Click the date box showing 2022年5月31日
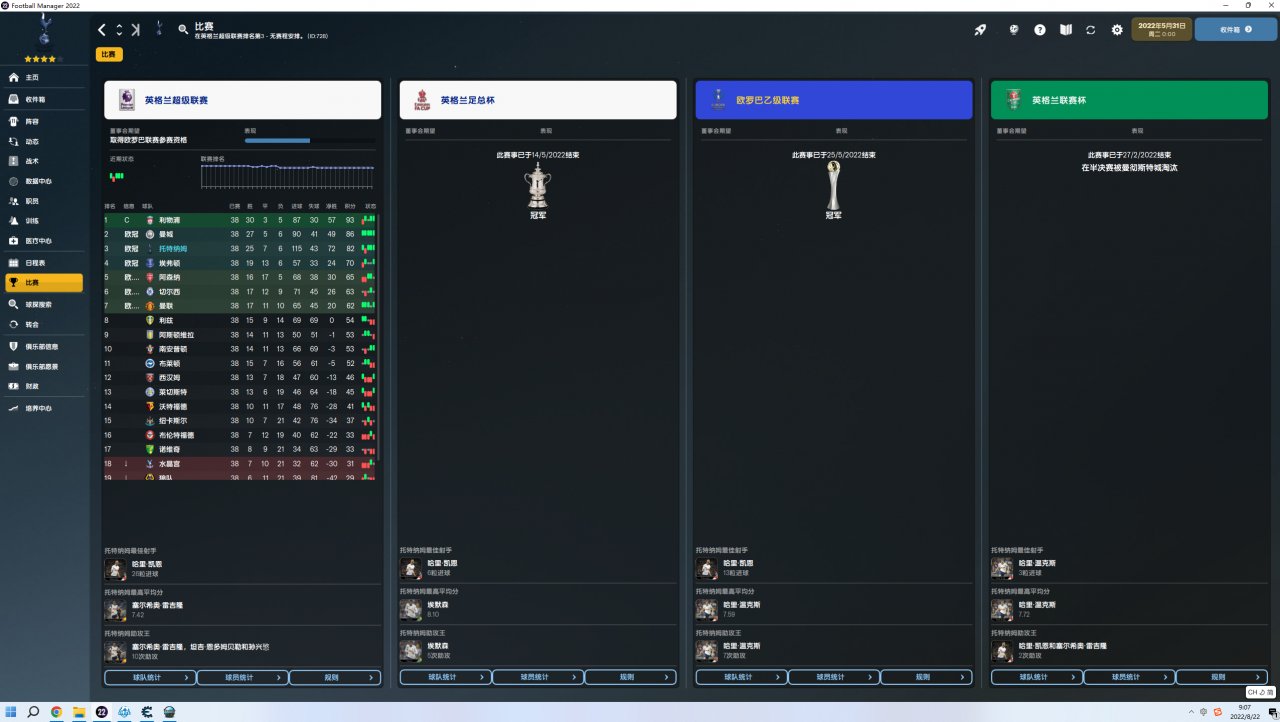Viewport: 1280px width, 722px height. pyautogui.click(x=1162, y=29)
